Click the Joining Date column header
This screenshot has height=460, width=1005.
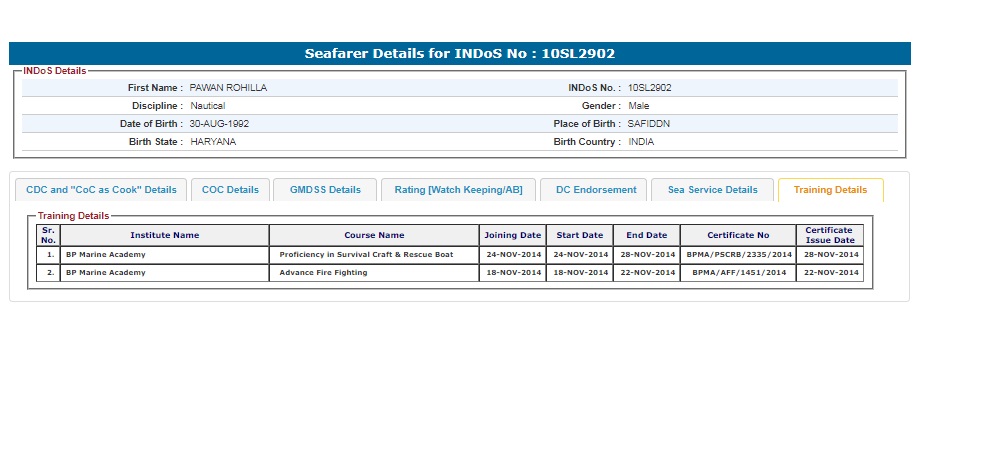point(513,235)
